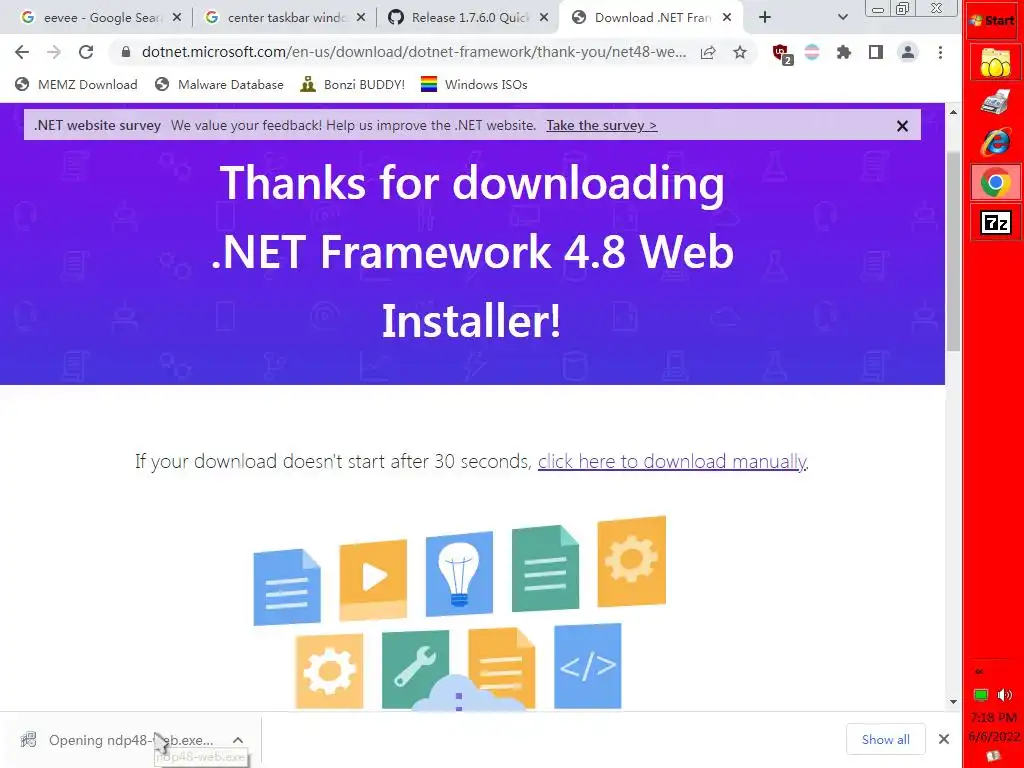The image size is (1024, 768).
Task: Click the striped flag extension icon
Action: pyautogui.click(x=812, y=52)
